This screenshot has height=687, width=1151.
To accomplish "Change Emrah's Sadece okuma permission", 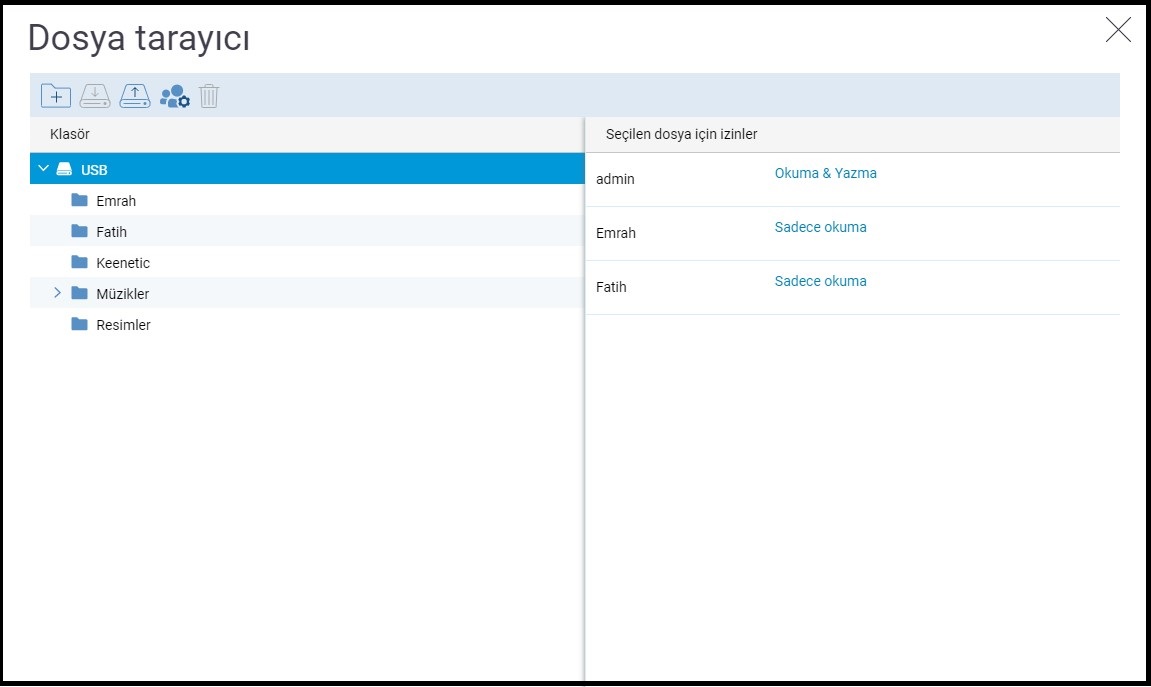I will tap(820, 227).
